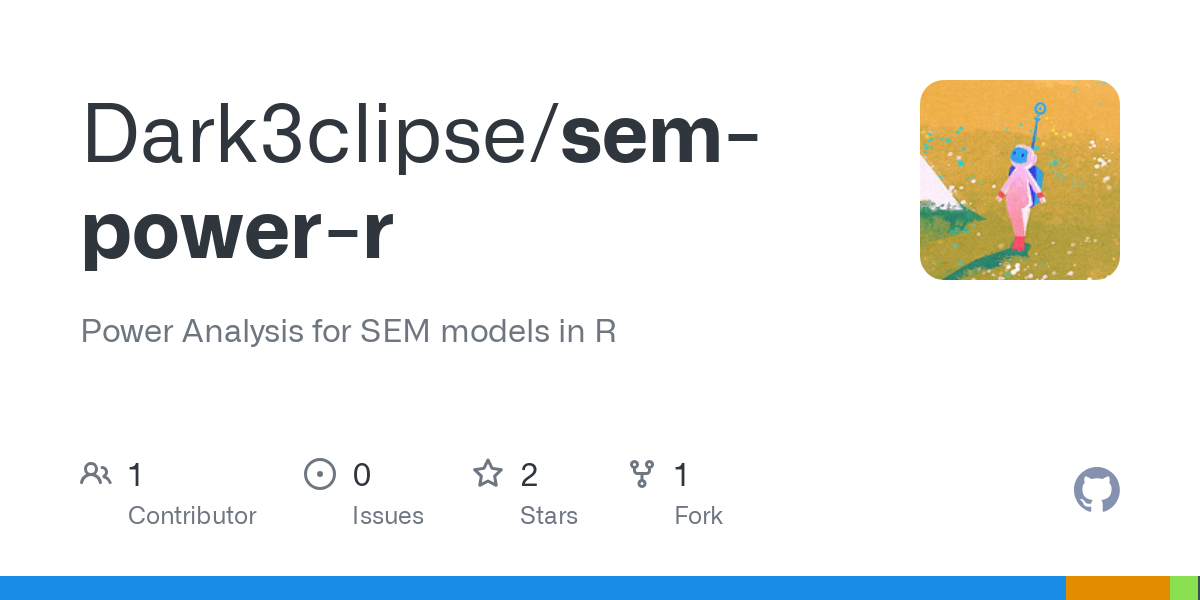Click the stars count number 2
The width and height of the screenshot is (1200, 600).
[529, 475]
